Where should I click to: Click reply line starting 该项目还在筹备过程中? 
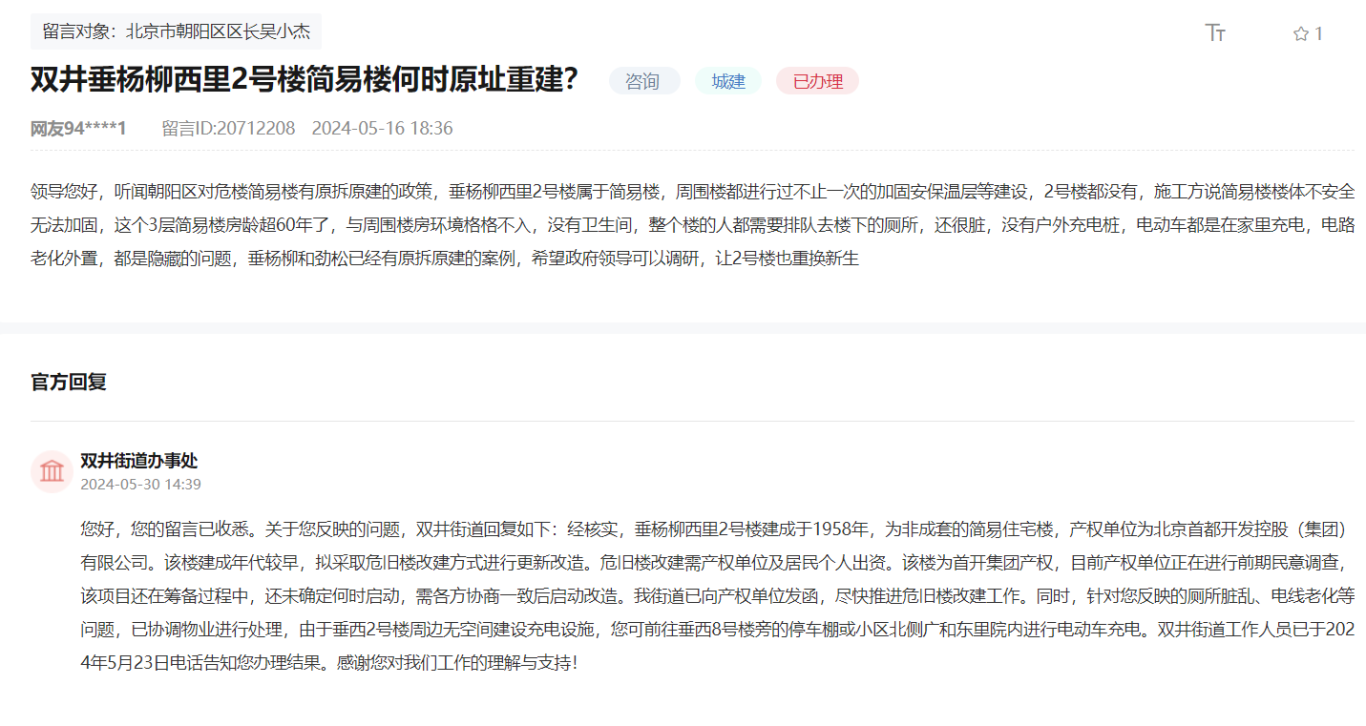pyautogui.click(x=717, y=596)
